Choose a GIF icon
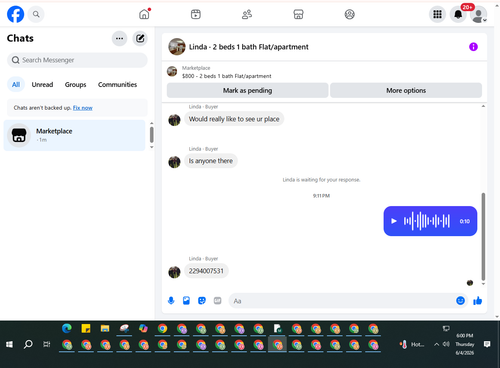Screen dimensions: 500x368 coord(217,301)
